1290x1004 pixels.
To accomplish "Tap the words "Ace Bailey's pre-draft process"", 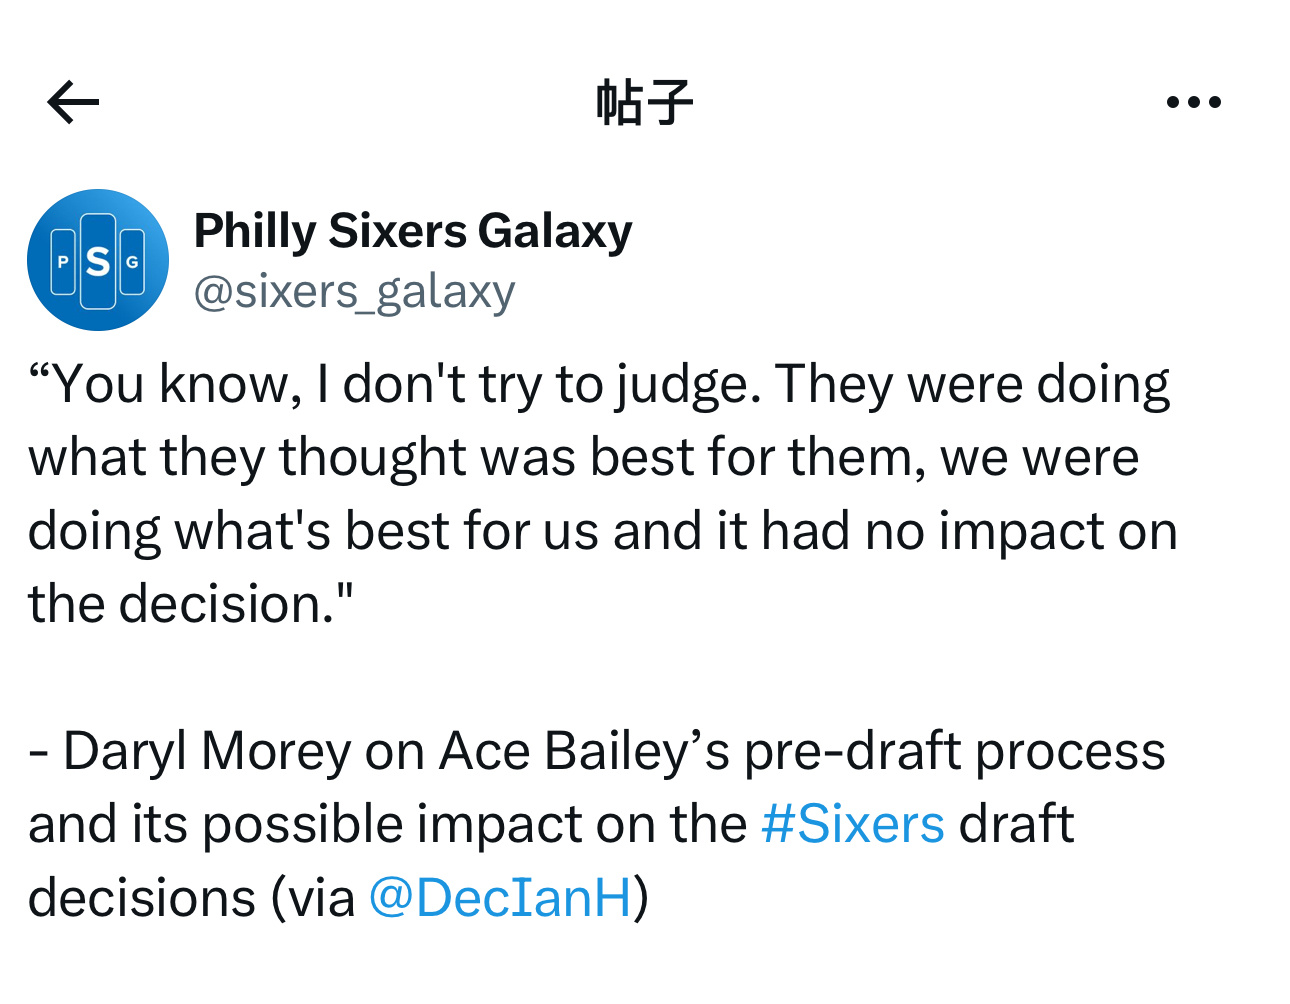I will coord(802,751).
